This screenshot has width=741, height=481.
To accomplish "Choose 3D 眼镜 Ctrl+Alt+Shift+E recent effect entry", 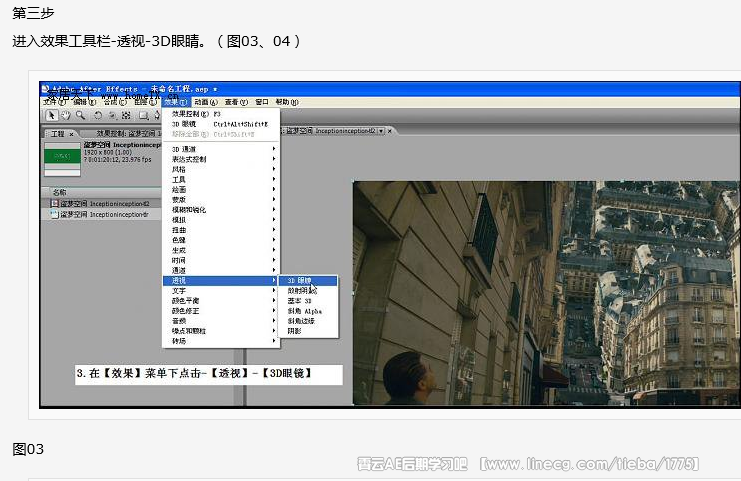I will 221,124.
